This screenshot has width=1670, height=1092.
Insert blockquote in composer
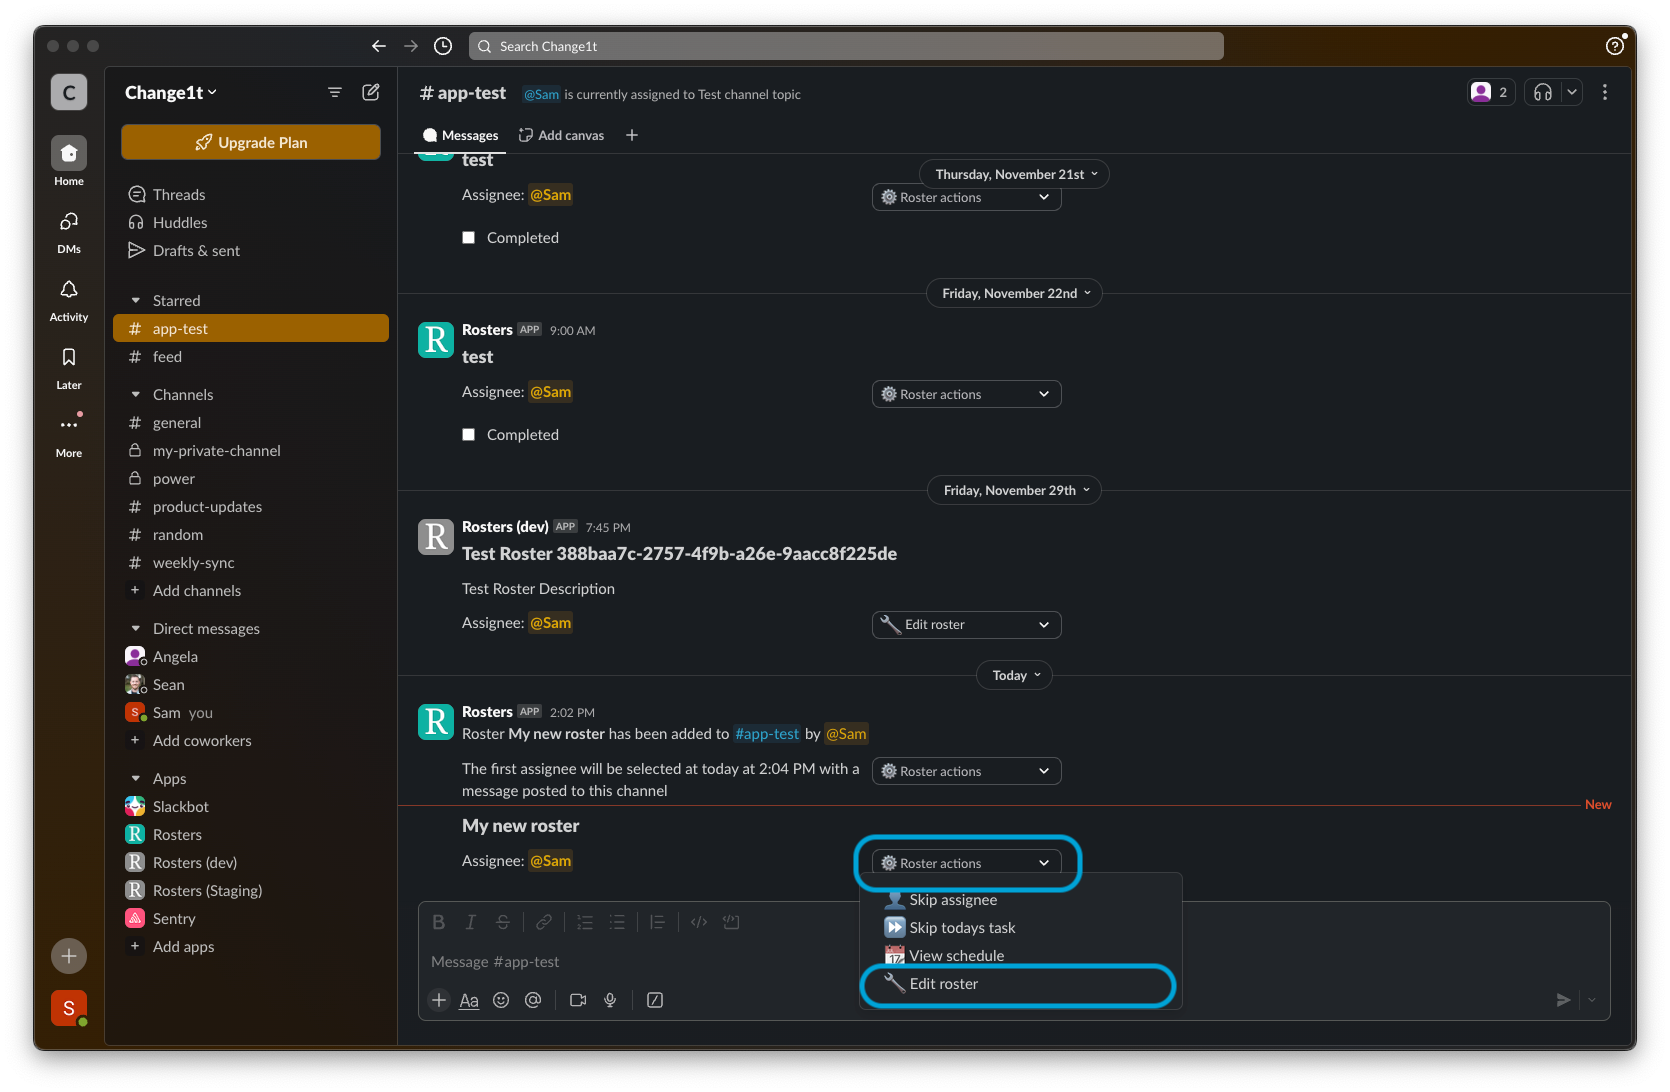pyautogui.click(x=657, y=922)
